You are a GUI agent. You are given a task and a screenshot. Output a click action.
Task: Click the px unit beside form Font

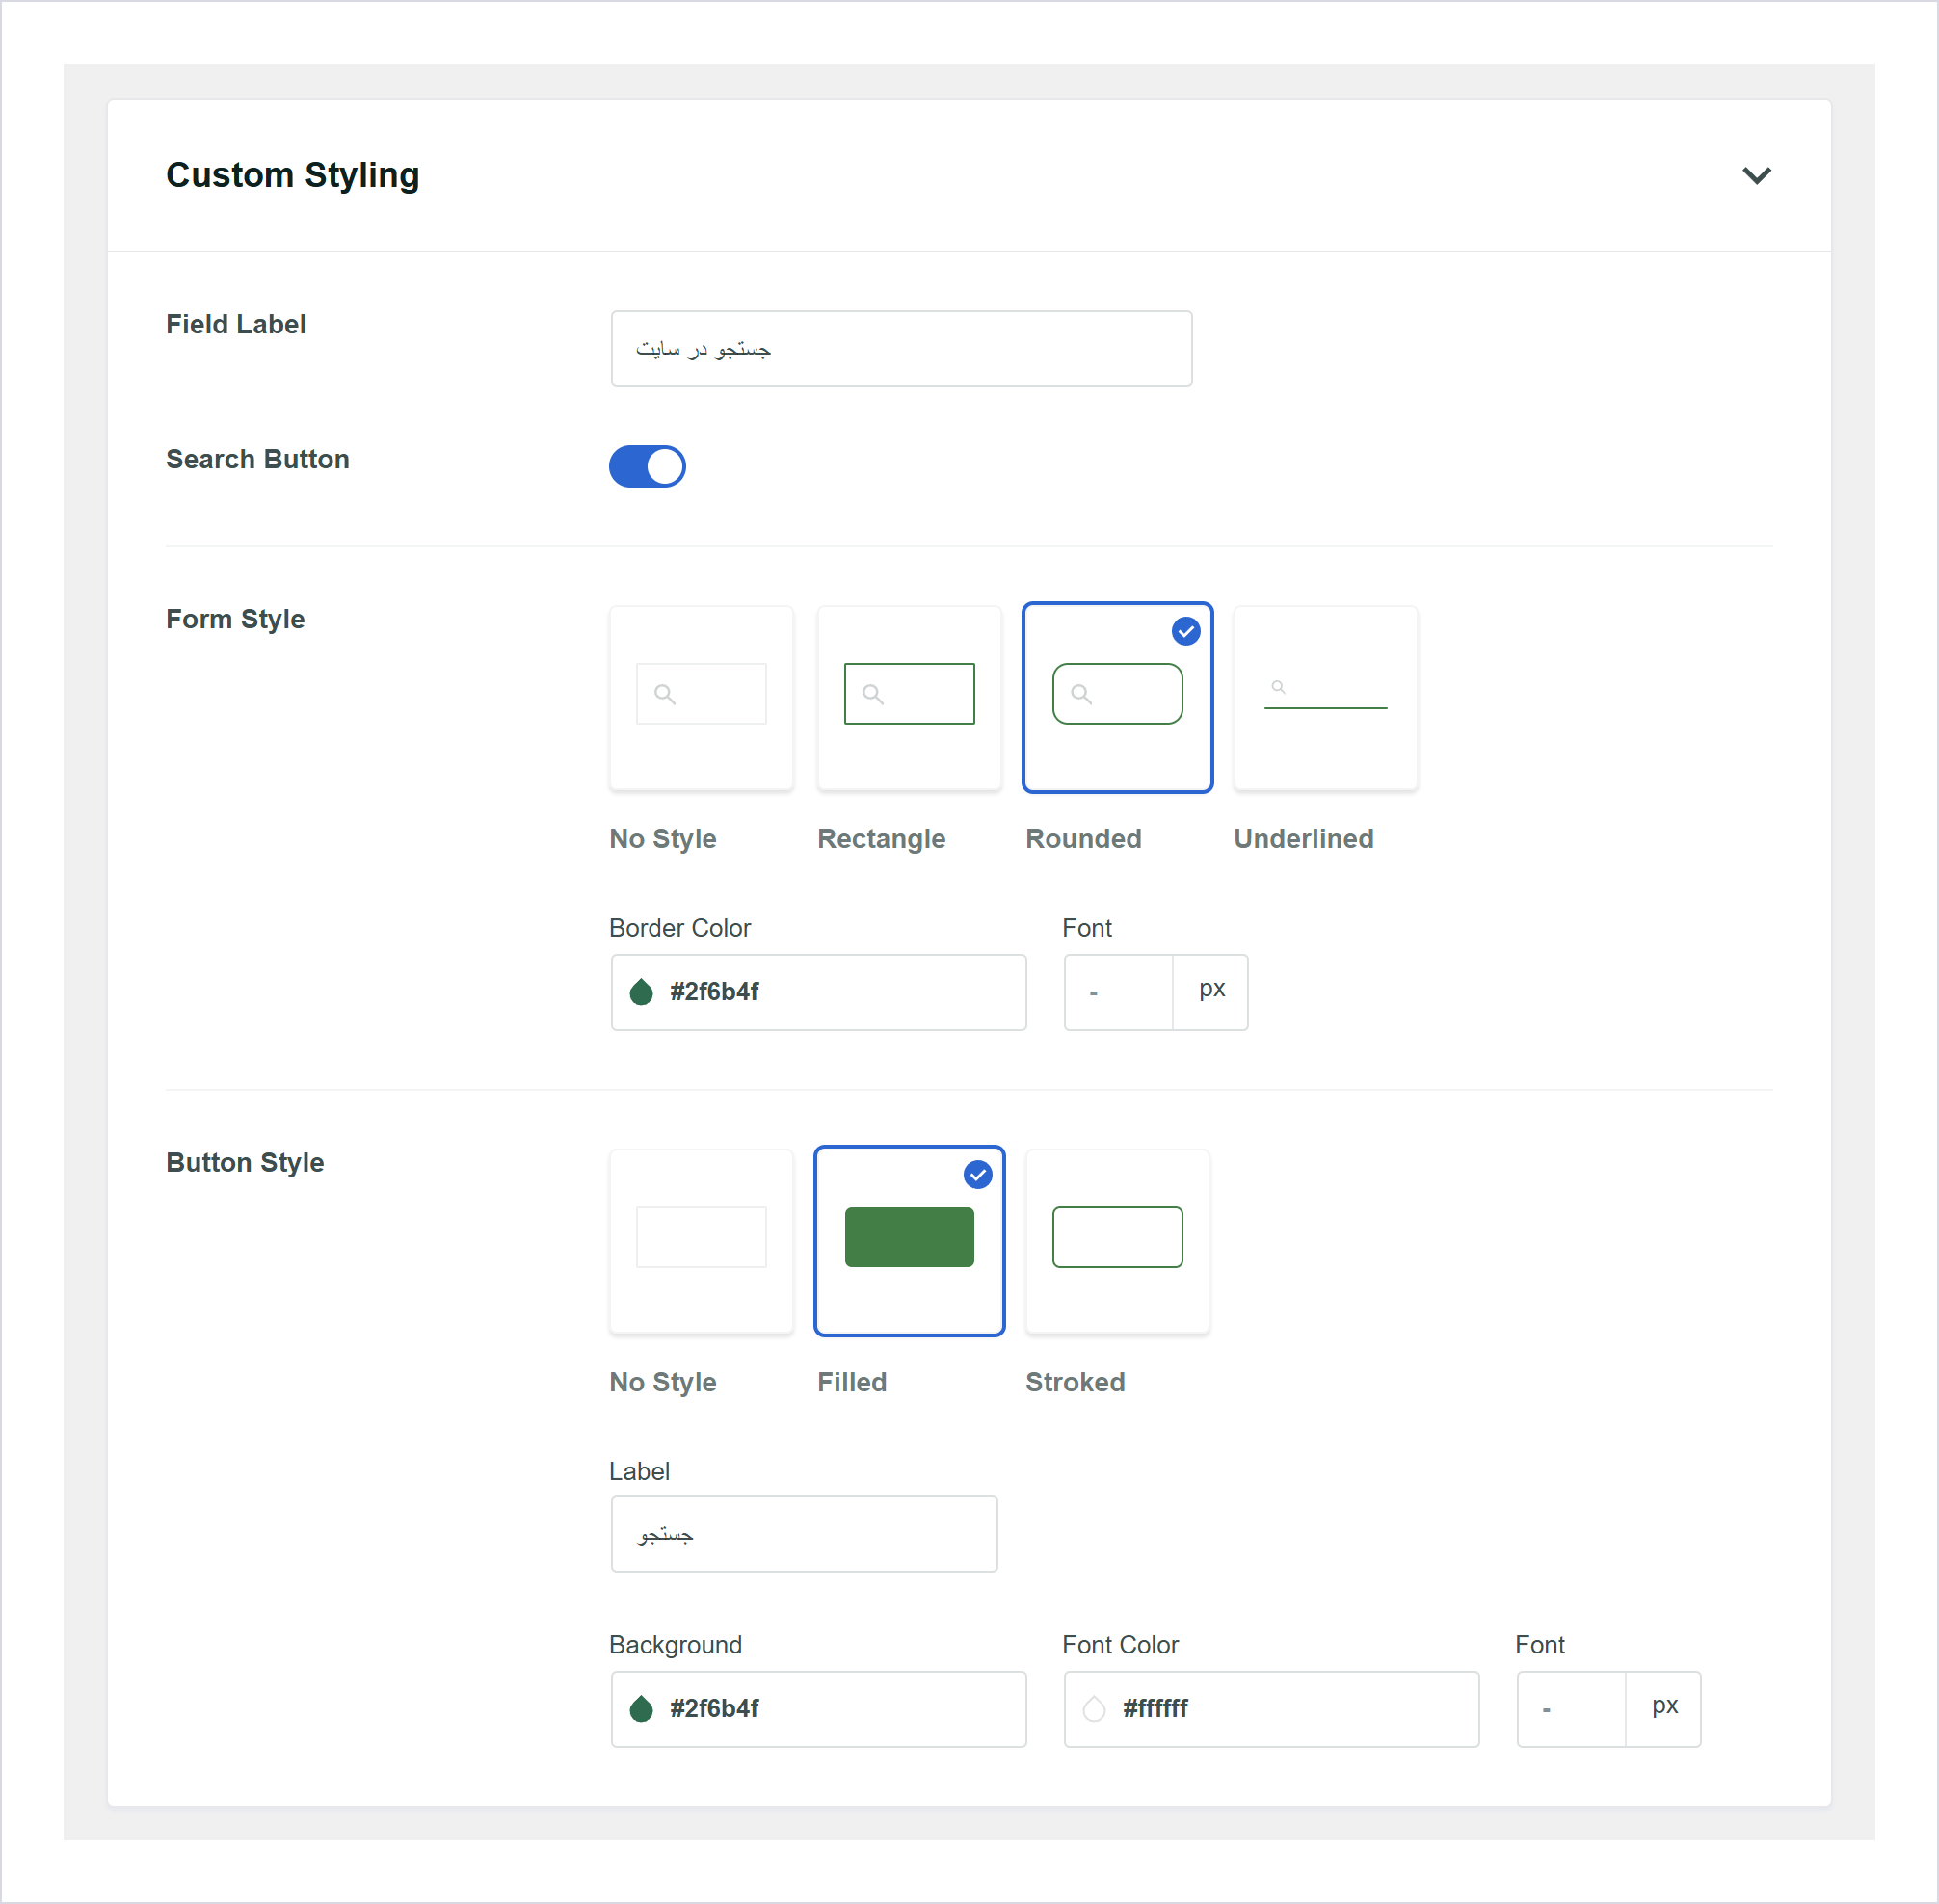pyautogui.click(x=1211, y=990)
